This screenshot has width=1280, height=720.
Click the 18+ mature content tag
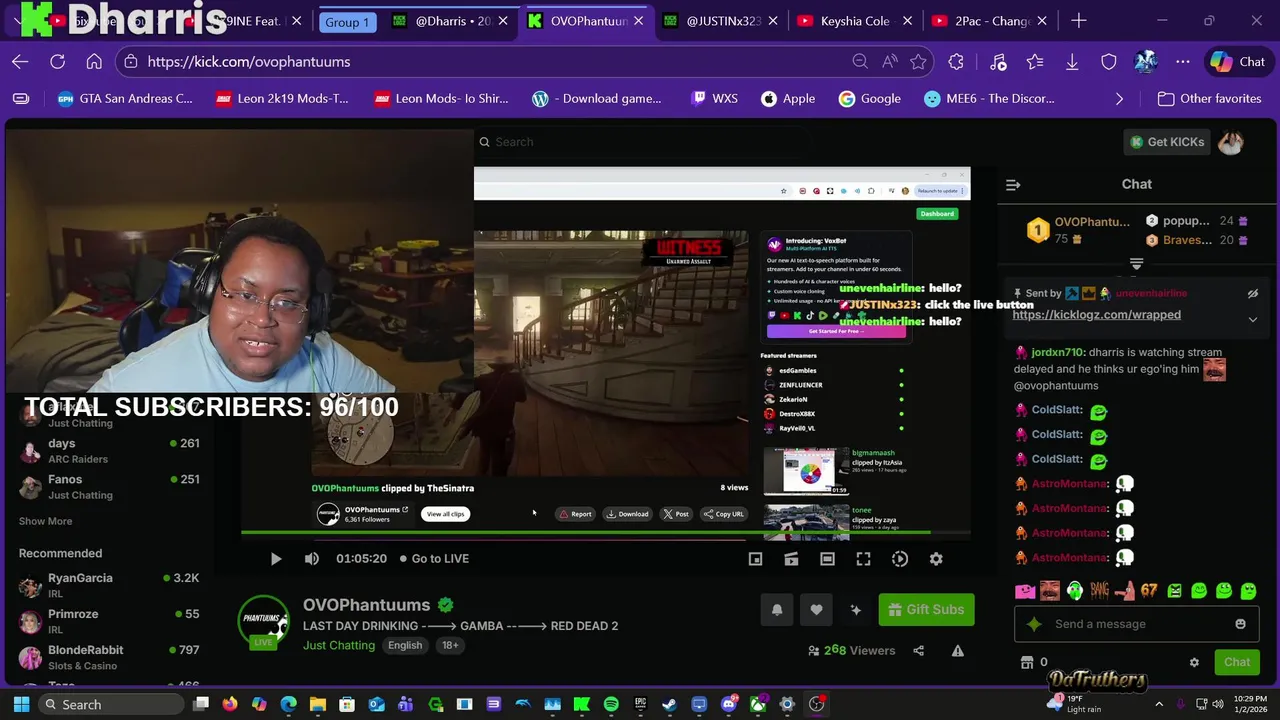coord(450,646)
